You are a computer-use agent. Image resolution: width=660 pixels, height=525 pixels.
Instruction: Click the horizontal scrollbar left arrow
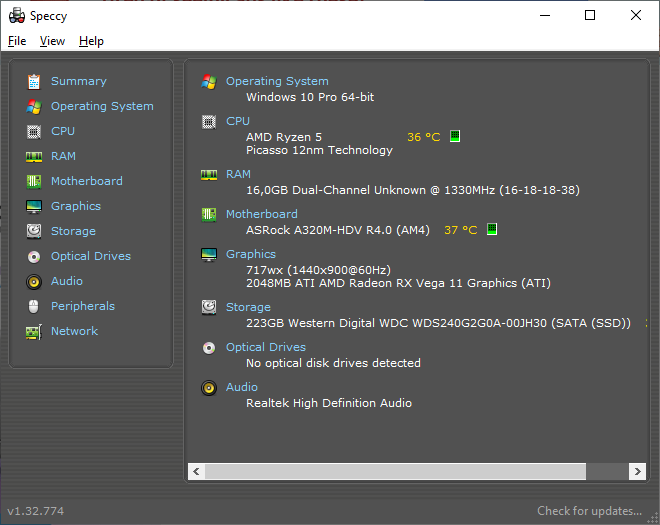pos(196,472)
